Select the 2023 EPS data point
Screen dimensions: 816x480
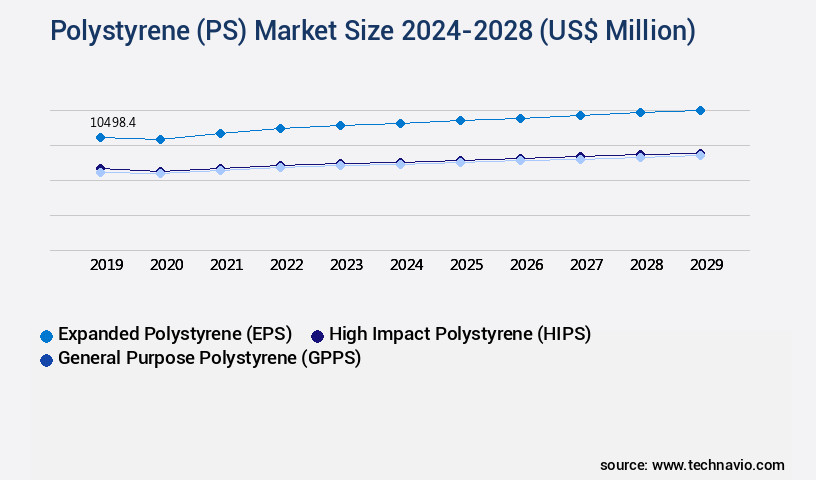pos(340,125)
